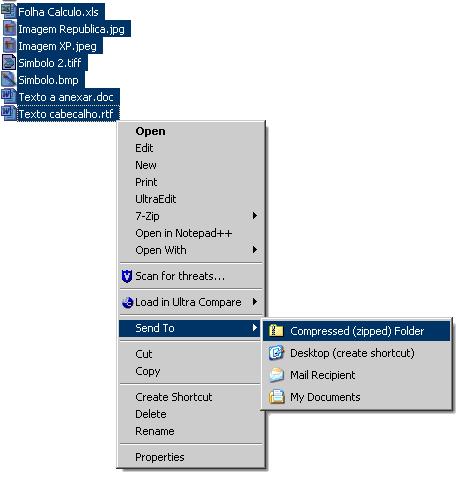The image size is (456, 488).
Task: Click the My Documents folder icon
Action: point(276,397)
